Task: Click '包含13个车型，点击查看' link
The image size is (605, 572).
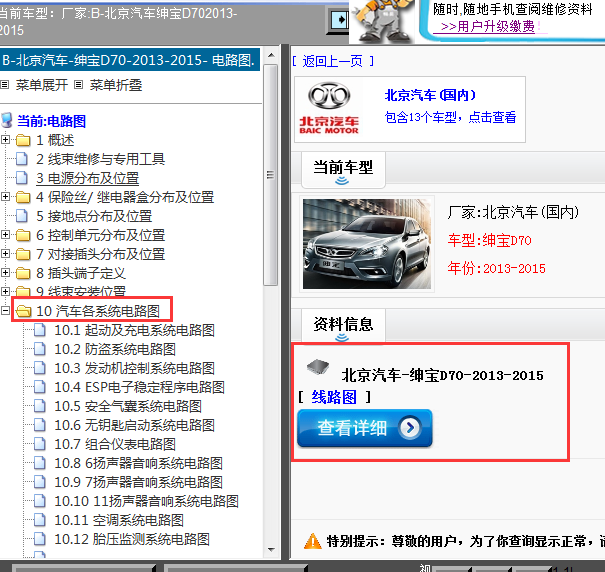Action: (450, 117)
